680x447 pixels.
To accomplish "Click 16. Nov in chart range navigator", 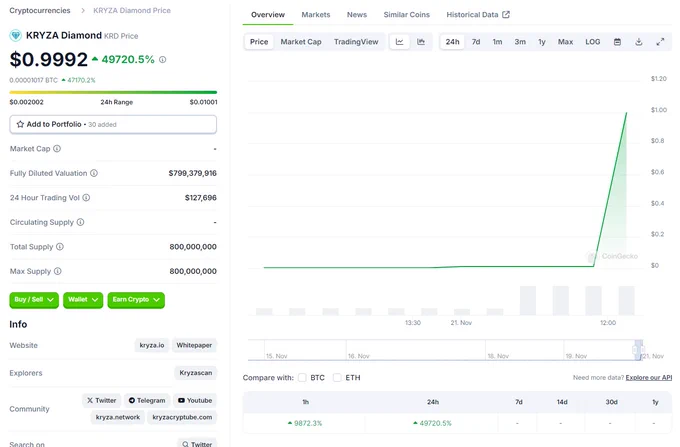I will (x=358, y=356).
